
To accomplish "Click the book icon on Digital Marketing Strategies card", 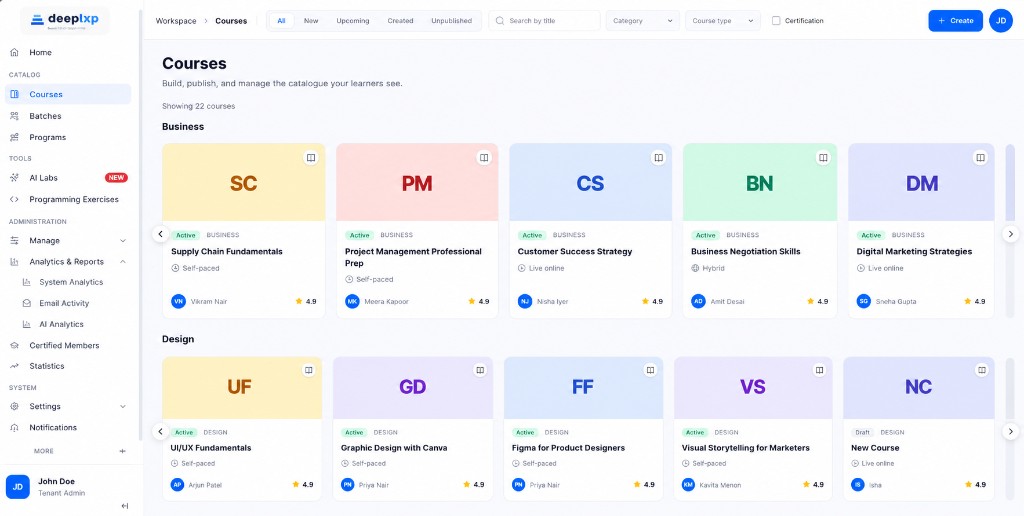I will [x=980, y=158].
